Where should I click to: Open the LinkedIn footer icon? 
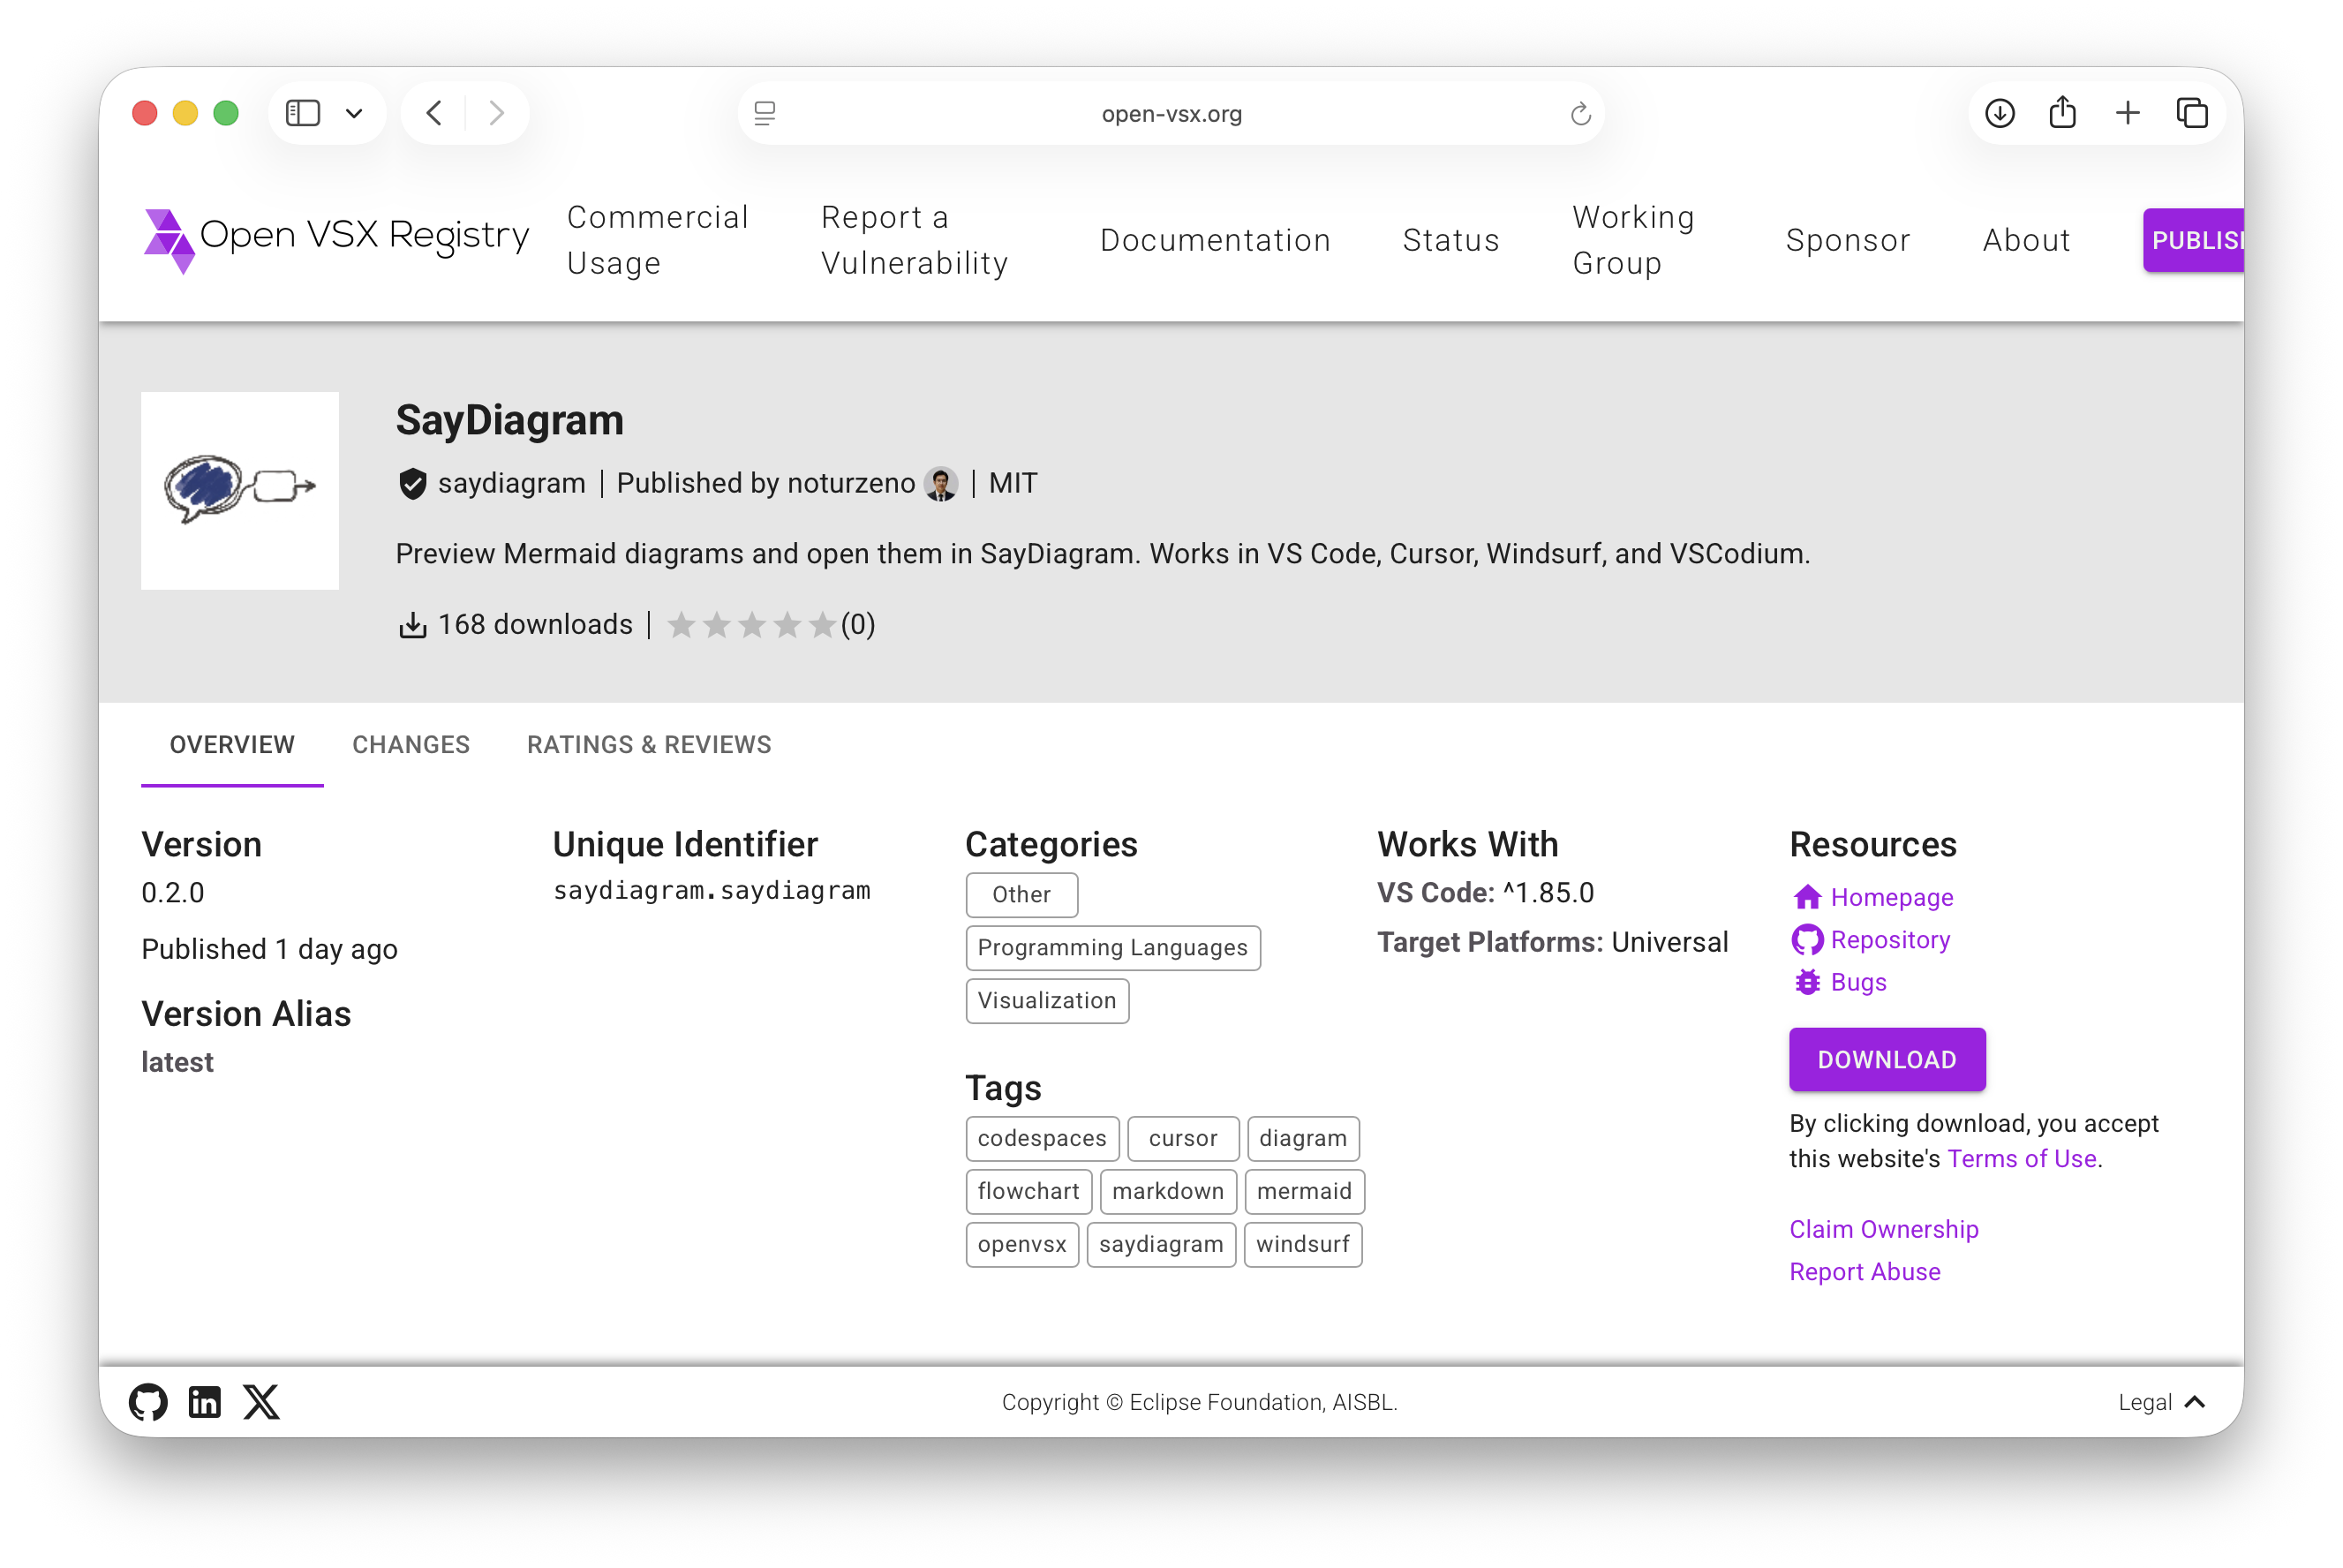tap(205, 1401)
